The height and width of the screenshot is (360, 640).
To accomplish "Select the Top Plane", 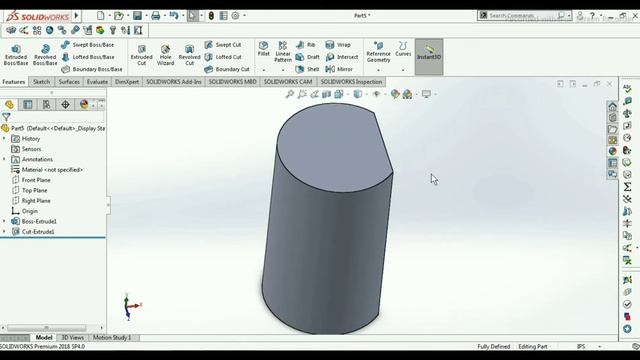I will [x=34, y=191].
